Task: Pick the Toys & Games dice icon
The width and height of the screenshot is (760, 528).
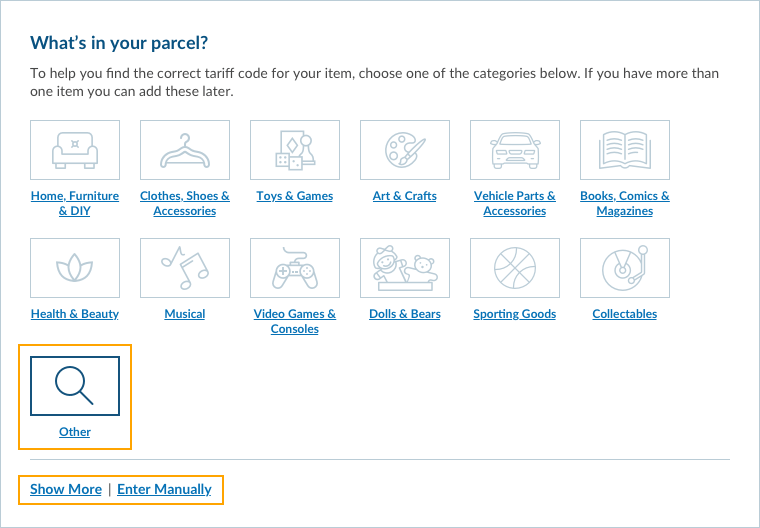Action: click(295, 150)
